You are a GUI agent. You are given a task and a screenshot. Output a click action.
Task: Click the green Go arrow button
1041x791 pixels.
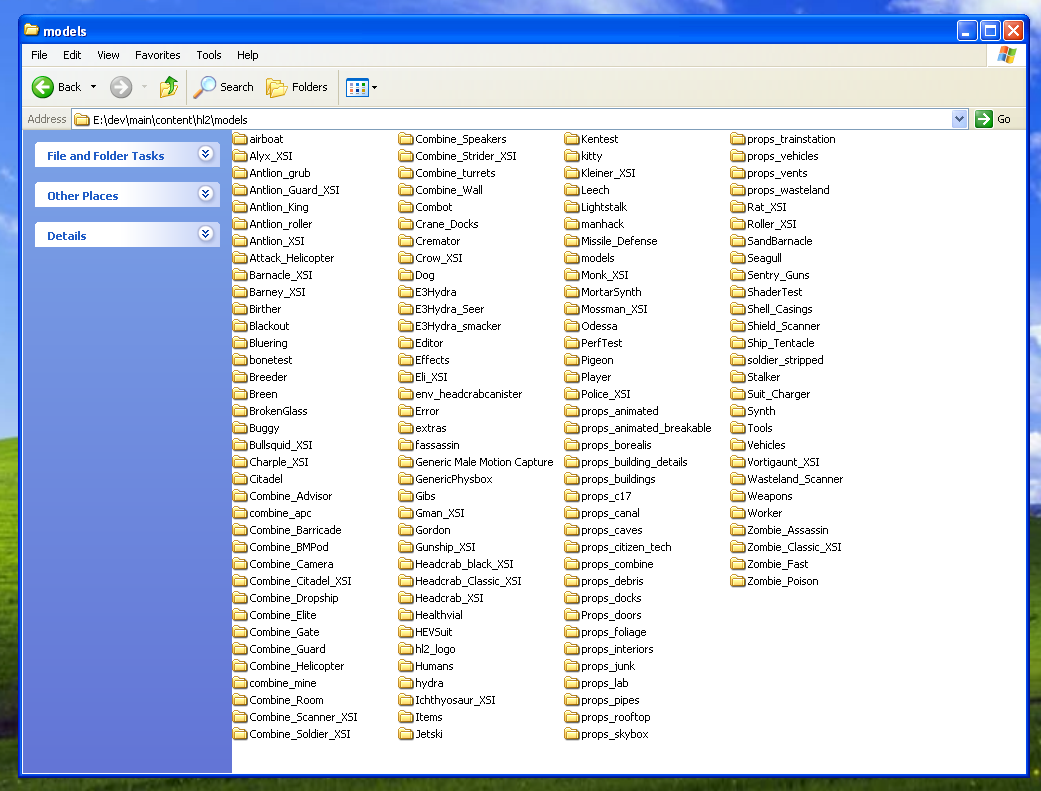[984, 119]
